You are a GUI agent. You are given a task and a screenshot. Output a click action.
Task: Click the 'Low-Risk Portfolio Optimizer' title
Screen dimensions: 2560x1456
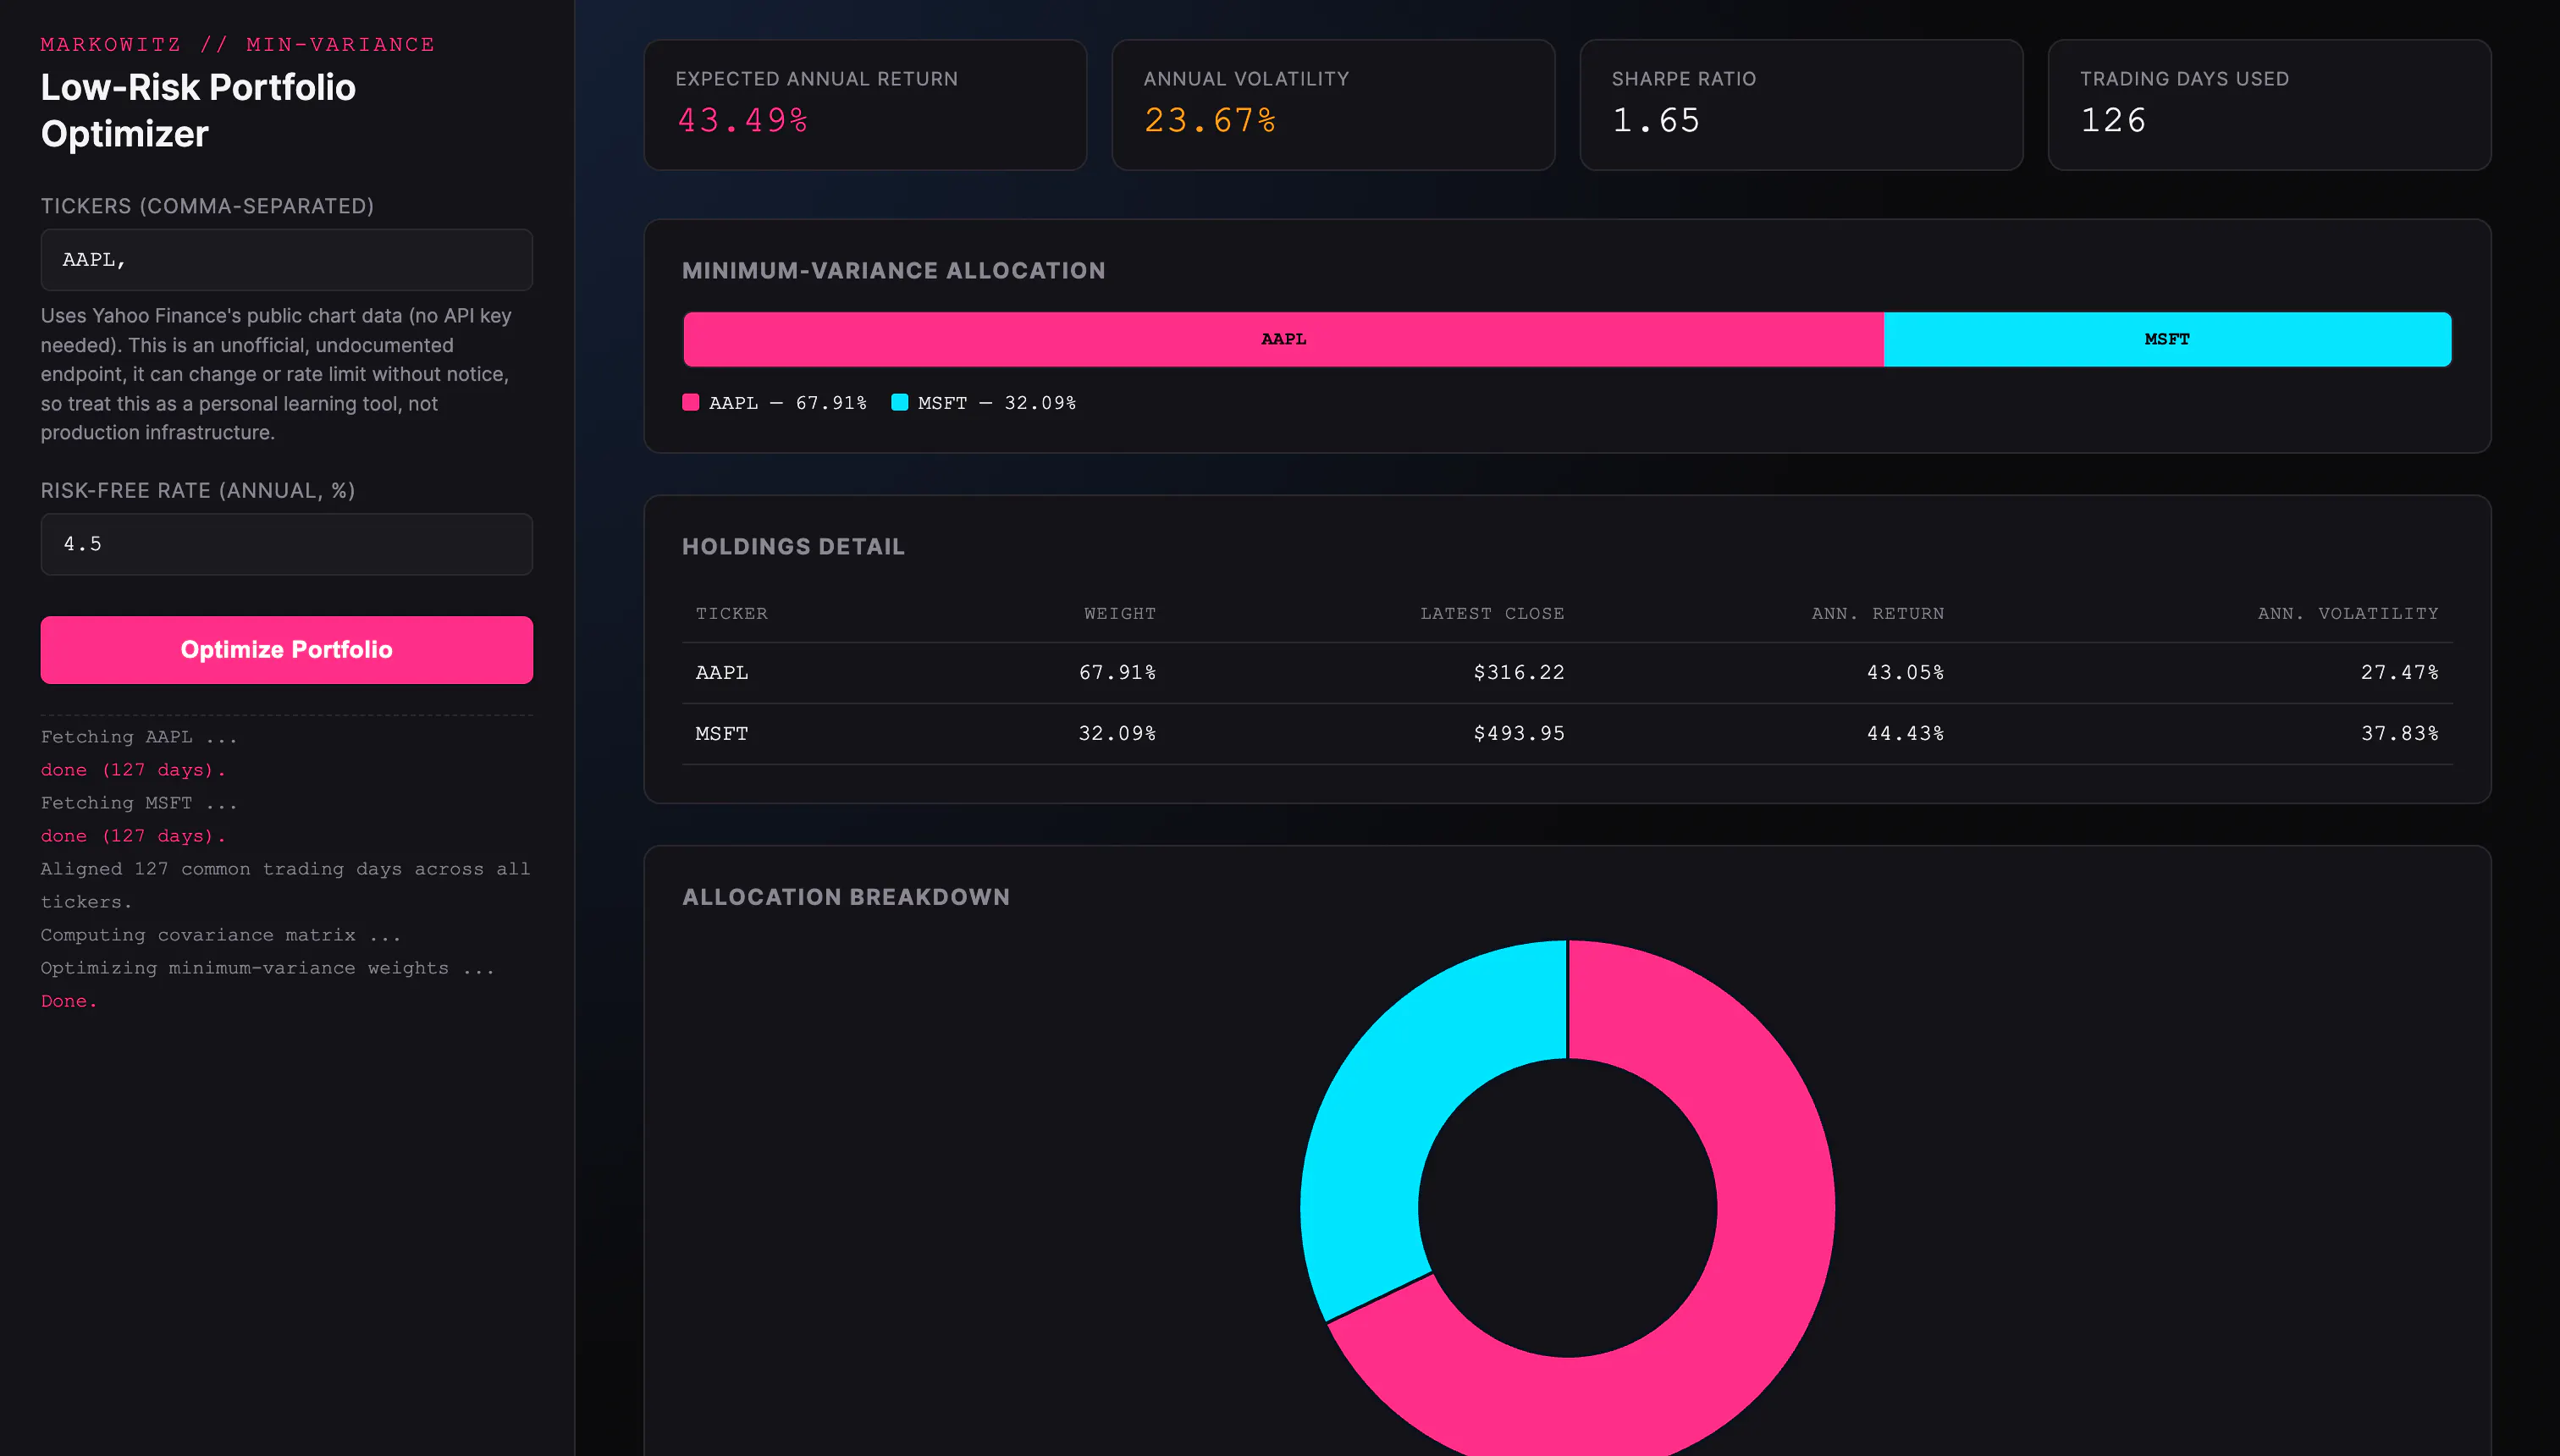(x=198, y=111)
